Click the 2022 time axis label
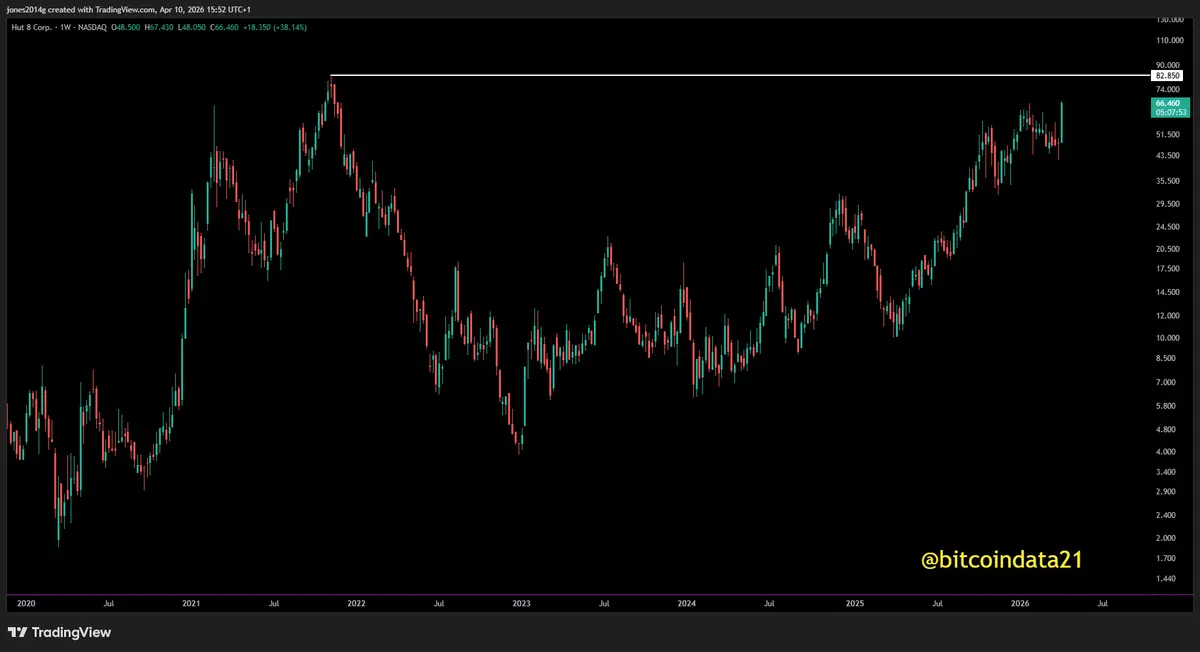 pyautogui.click(x=356, y=604)
